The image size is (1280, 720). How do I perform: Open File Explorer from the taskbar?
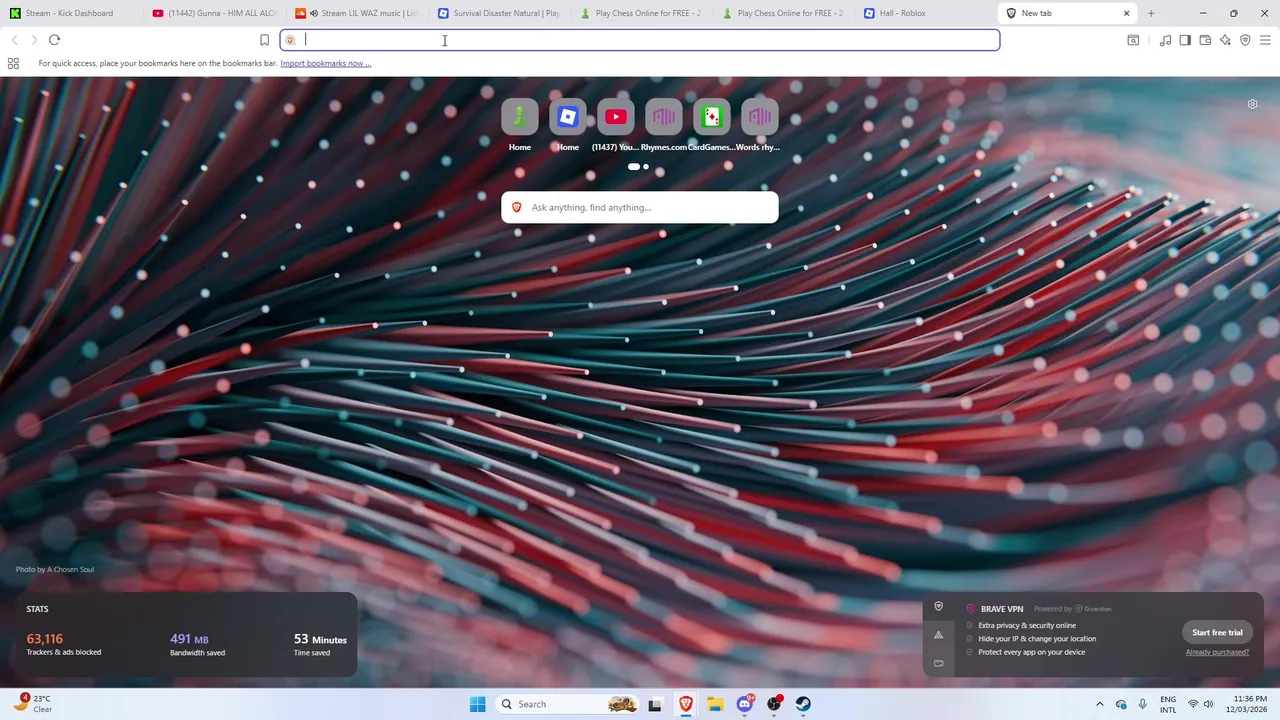tap(715, 704)
